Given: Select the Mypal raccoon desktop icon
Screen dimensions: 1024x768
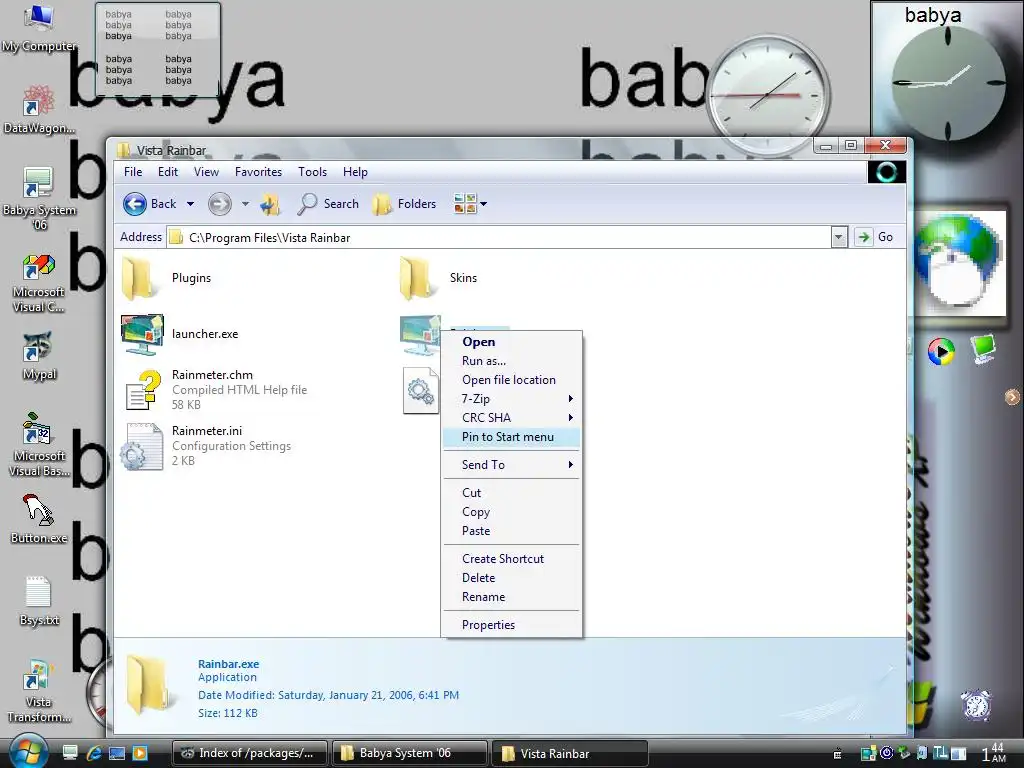Looking at the screenshot, I should (x=39, y=357).
